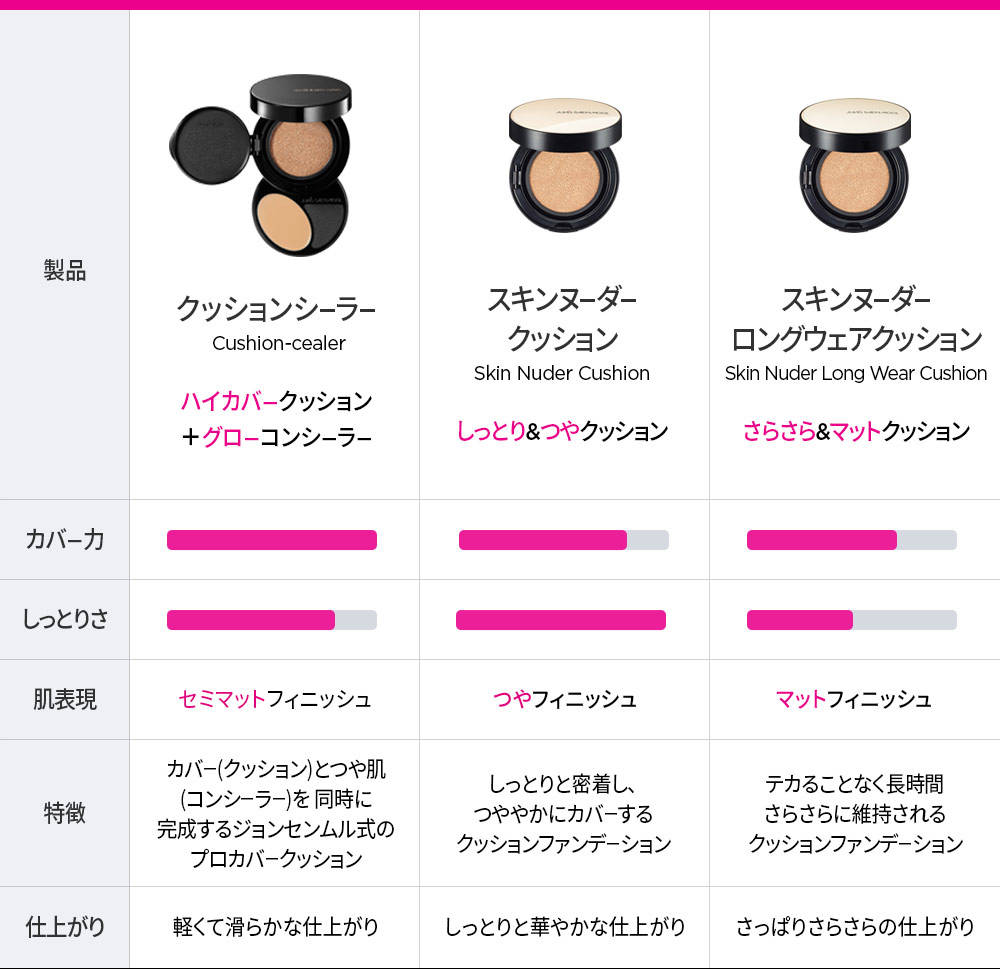
Task: Select the クッションシーラー product title
Action: pyautogui.click(x=276, y=309)
